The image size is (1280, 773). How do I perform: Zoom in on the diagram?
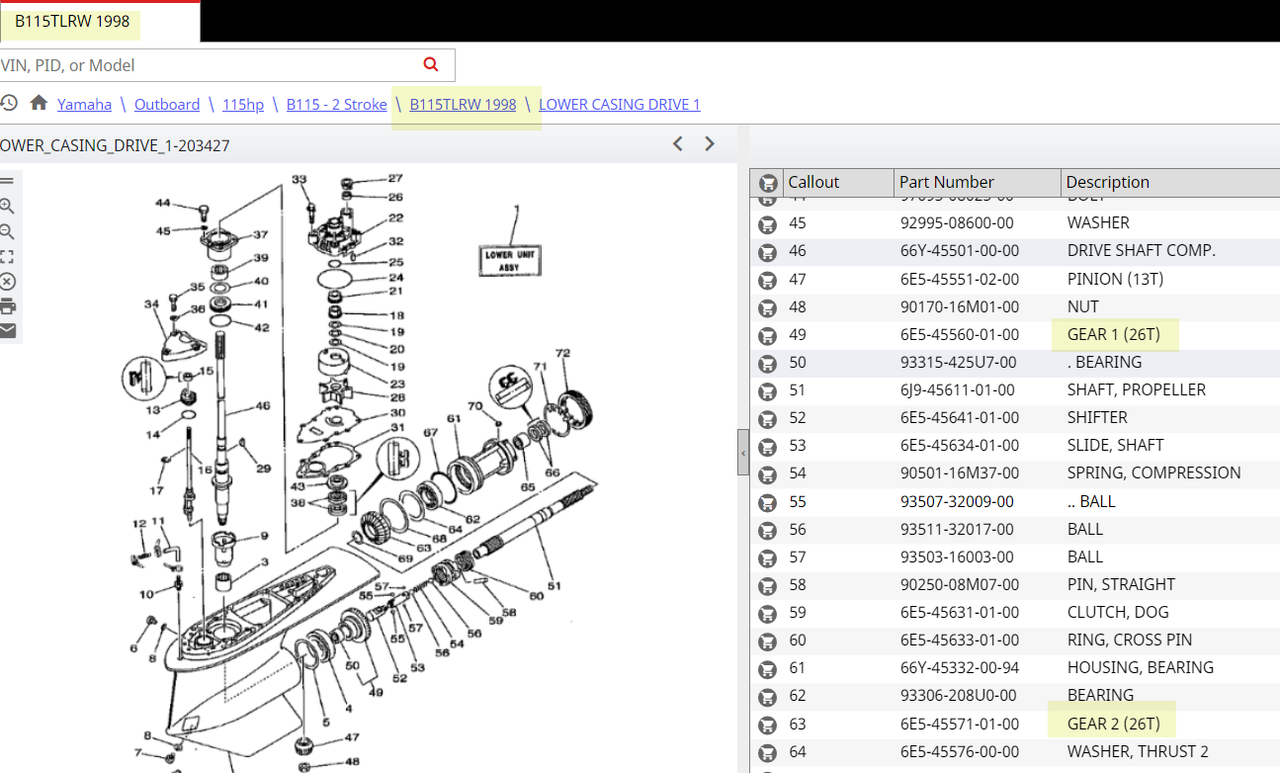coord(7,206)
